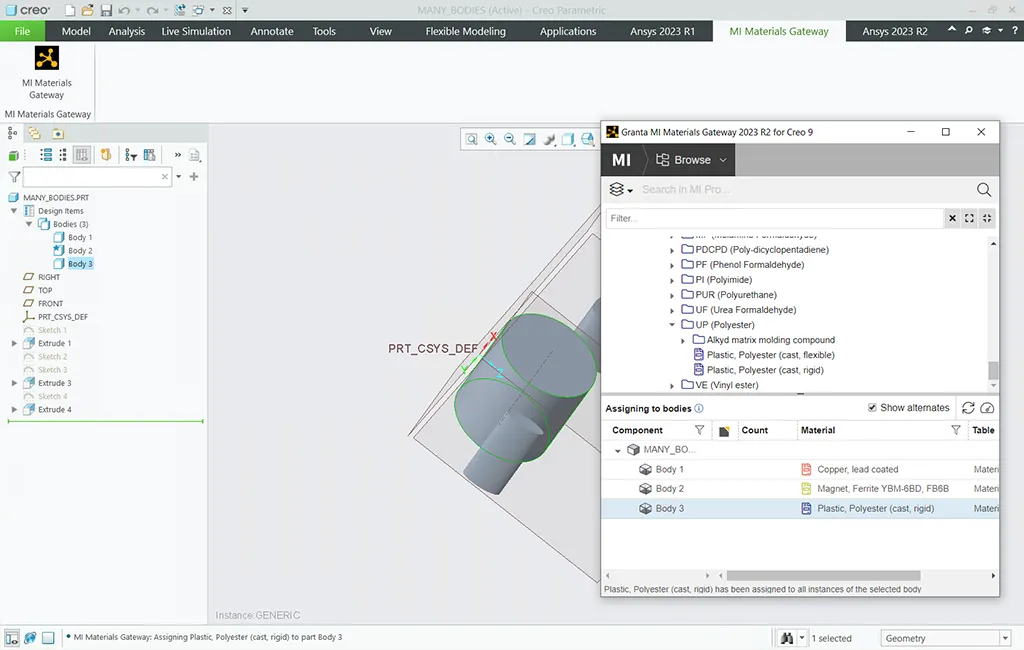Click the expand-all icon next to Filter box
This screenshot has width=1024, height=650.
(x=969, y=218)
